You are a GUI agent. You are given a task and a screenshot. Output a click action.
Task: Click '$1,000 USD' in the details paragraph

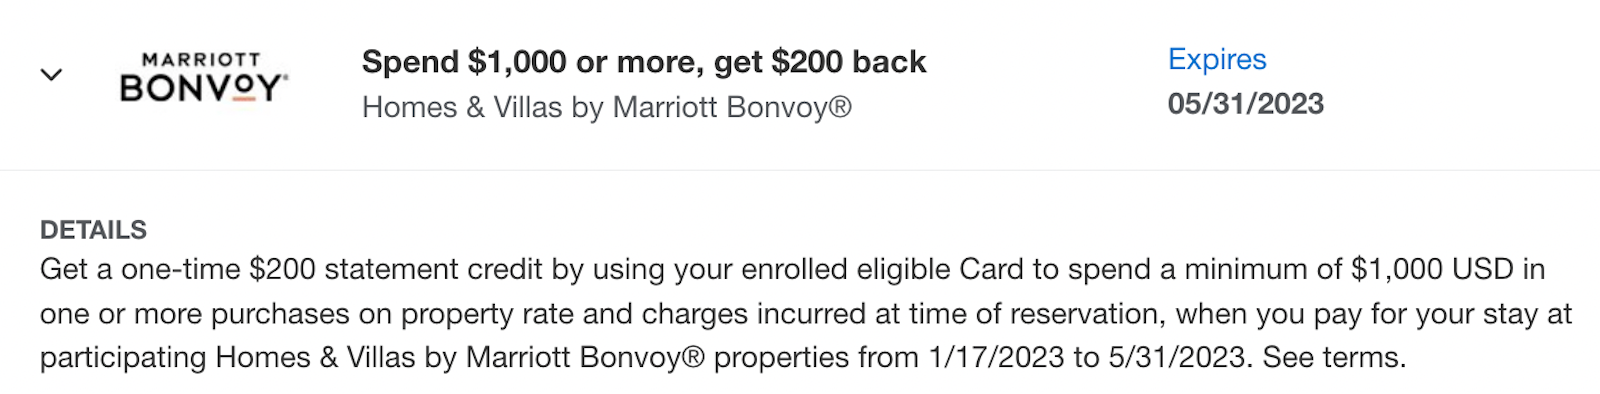1433,269
